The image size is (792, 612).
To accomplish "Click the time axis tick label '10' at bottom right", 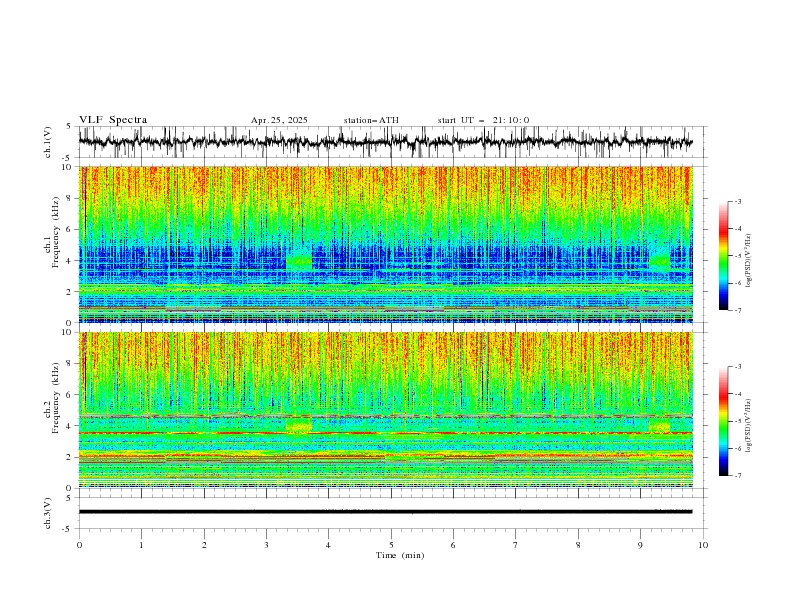I will point(703,545).
